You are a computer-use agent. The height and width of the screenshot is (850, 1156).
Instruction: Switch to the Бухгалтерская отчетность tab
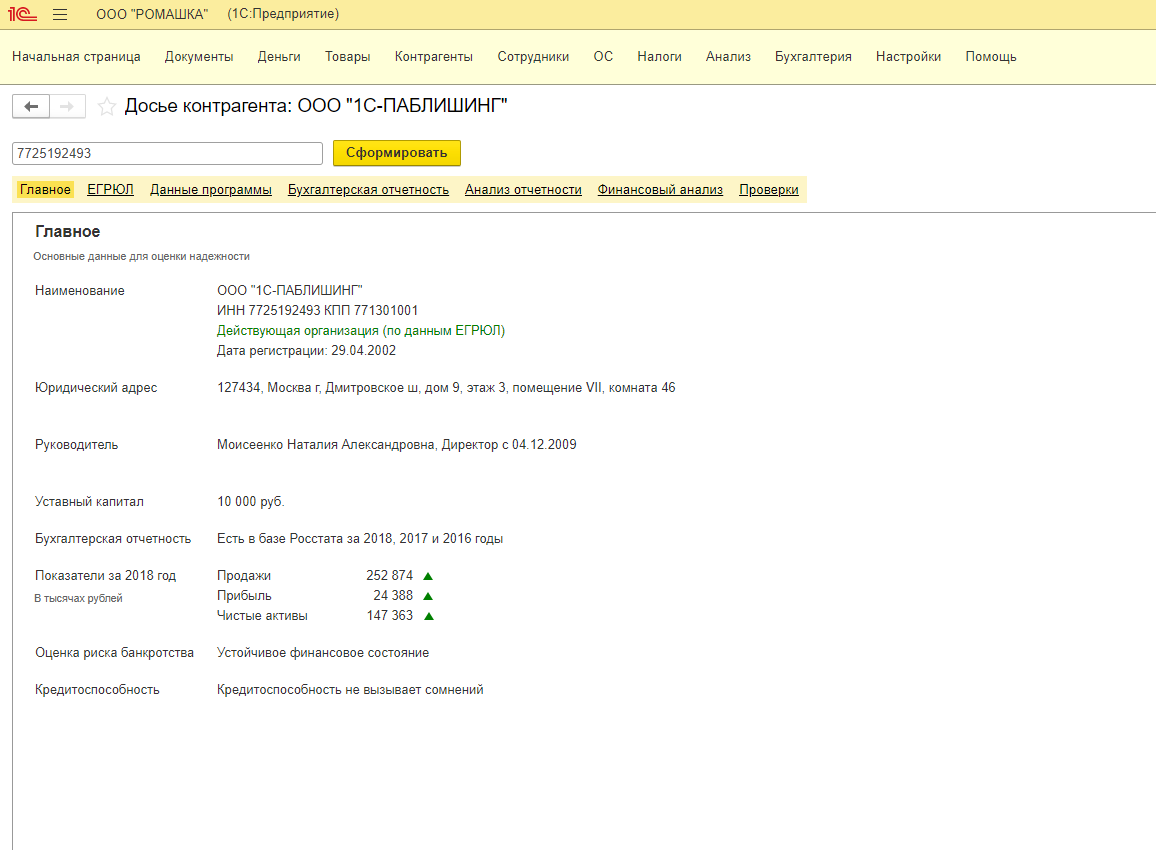368,189
